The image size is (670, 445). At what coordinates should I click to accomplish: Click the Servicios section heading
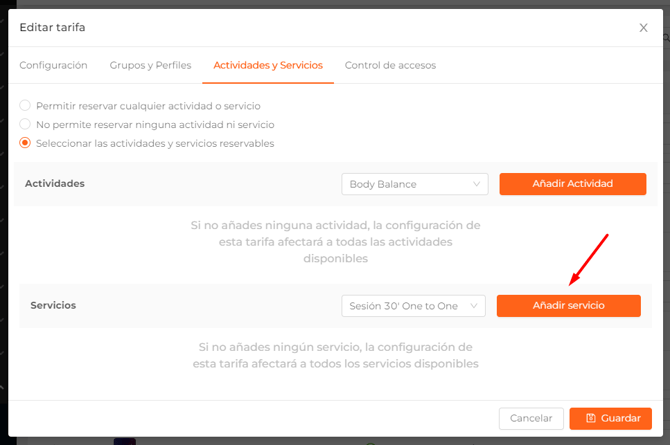click(x=53, y=305)
